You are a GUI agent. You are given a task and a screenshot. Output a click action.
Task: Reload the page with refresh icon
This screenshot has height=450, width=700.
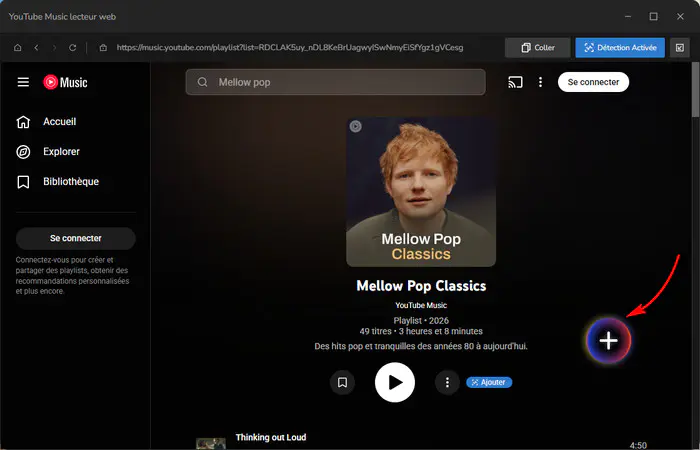(72, 48)
